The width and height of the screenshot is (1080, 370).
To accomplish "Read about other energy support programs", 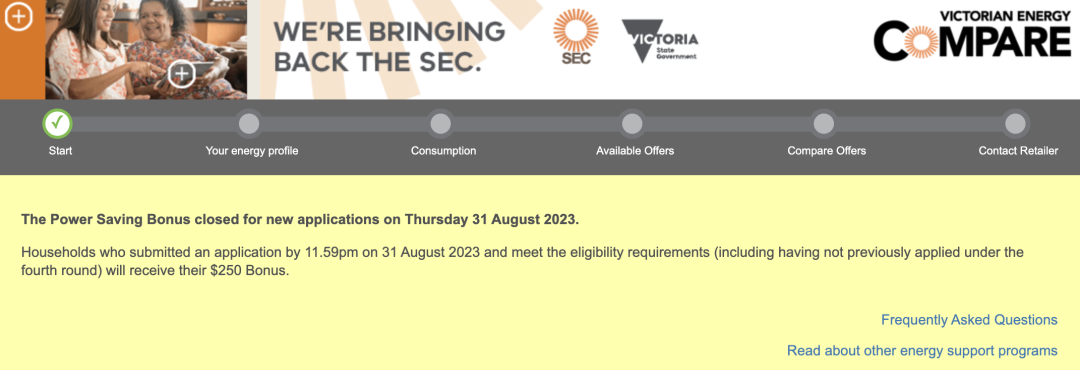I will point(922,351).
